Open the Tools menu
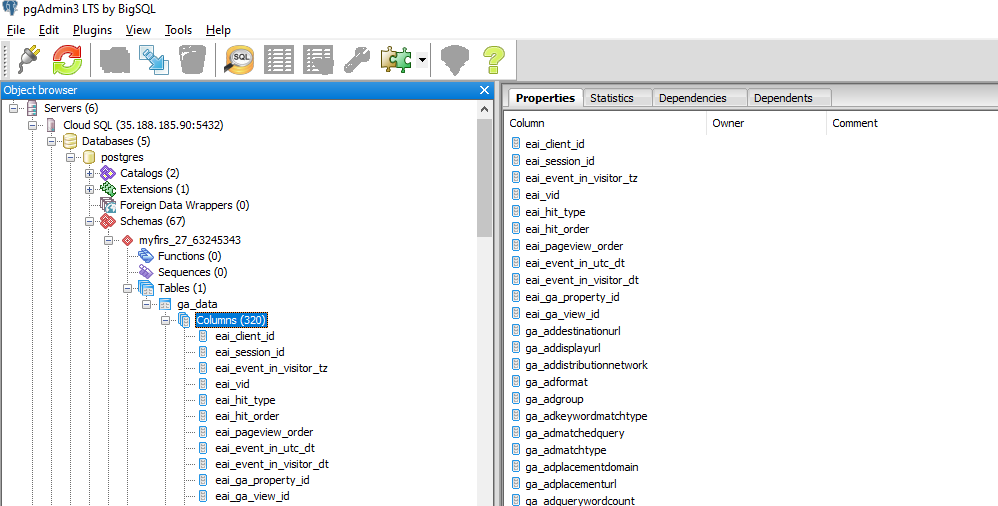Viewport: 998px width, 506px height. pos(178,30)
